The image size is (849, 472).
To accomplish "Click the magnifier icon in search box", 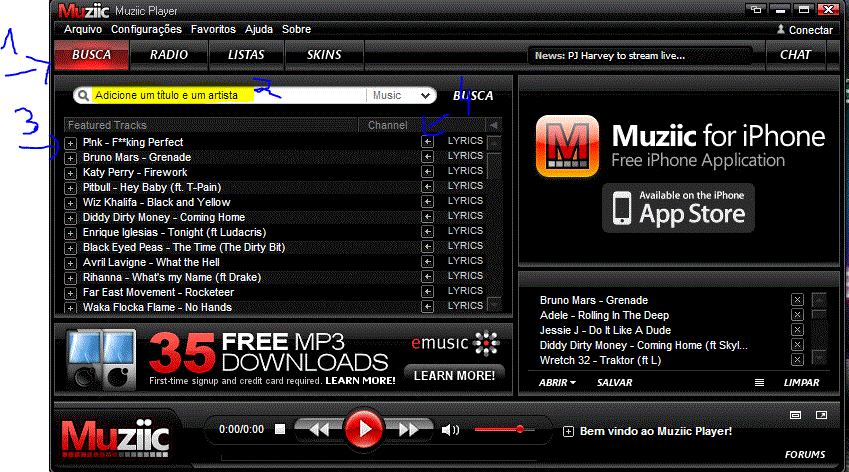I will pos(83,95).
